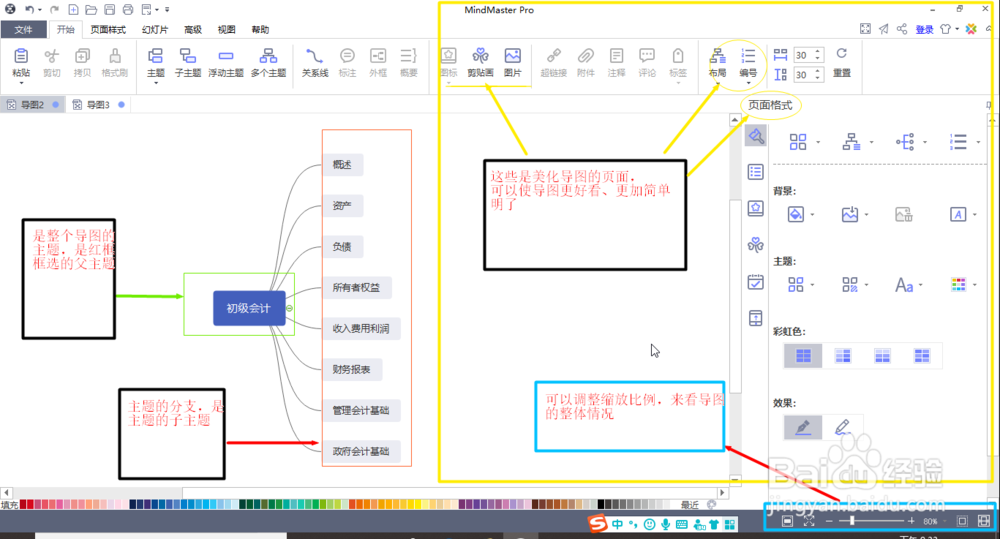
Task: Click the Cut (剪切) scissors icon
Action: [52, 56]
